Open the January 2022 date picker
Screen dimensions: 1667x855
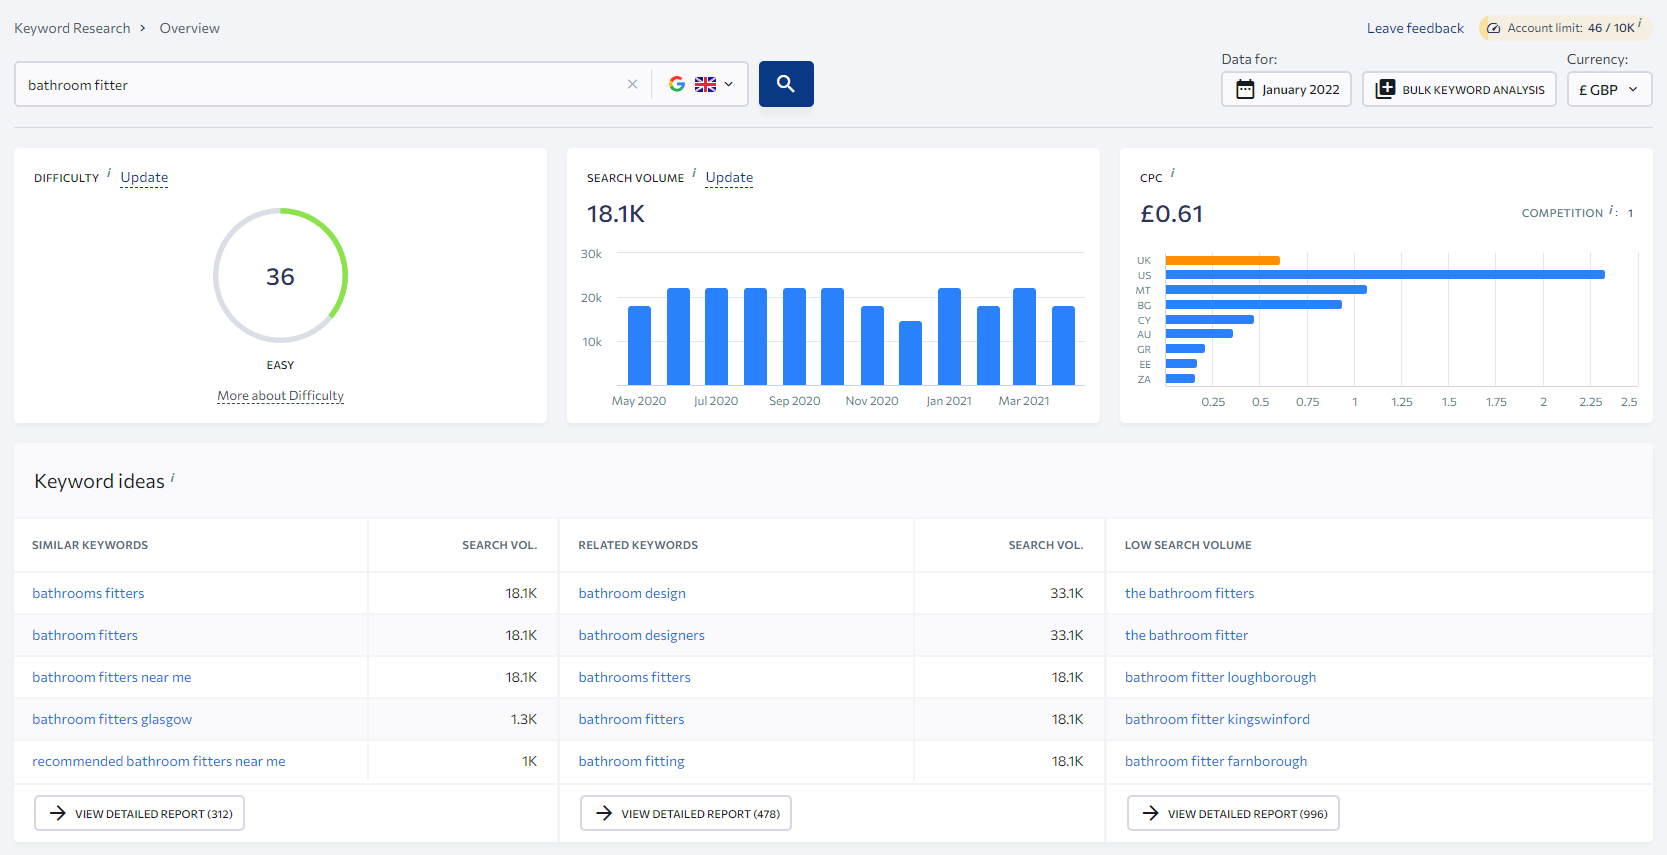pos(1286,89)
